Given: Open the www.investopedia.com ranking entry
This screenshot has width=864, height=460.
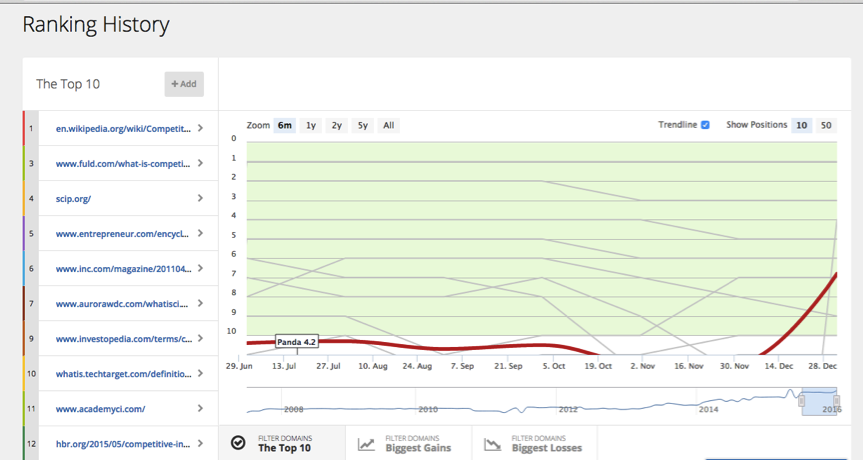Looking at the screenshot, I should pos(122,338).
